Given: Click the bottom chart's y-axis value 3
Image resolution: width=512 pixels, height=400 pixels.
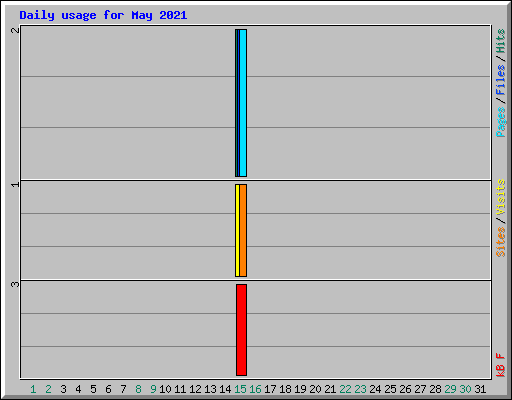Looking at the screenshot, I should pos(15,284).
